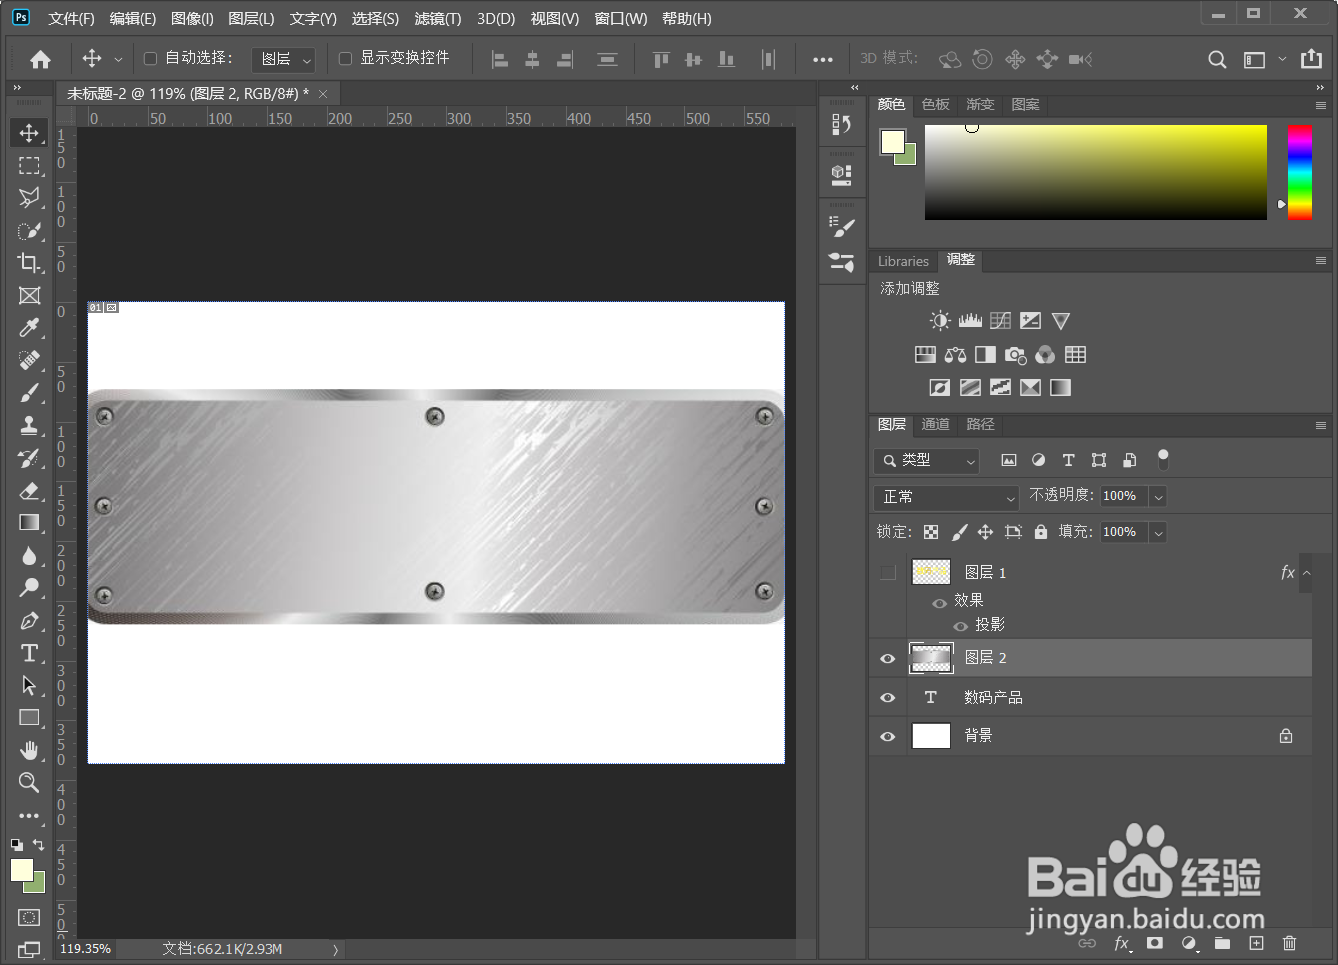The image size is (1338, 965).
Task: Enable the 自动选择 checkbox
Action: pyautogui.click(x=151, y=59)
